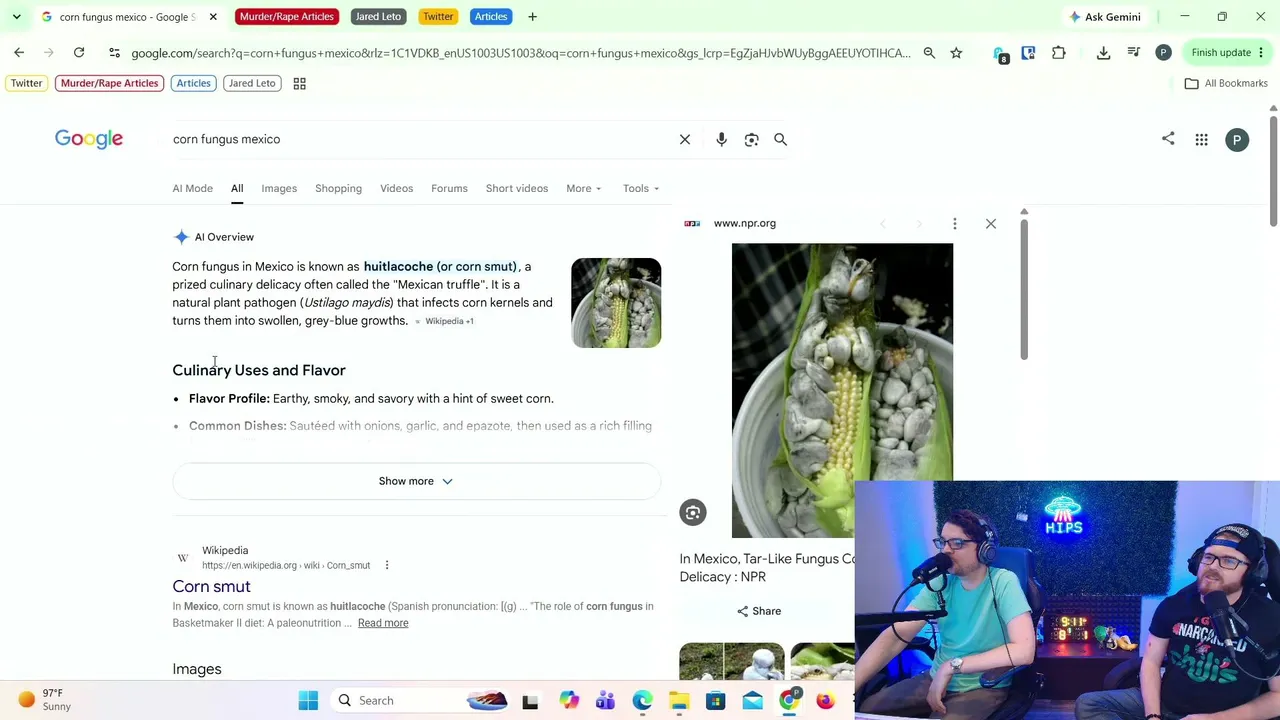The image size is (1280, 720).
Task: Select the All results tab
Action: tap(237, 188)
